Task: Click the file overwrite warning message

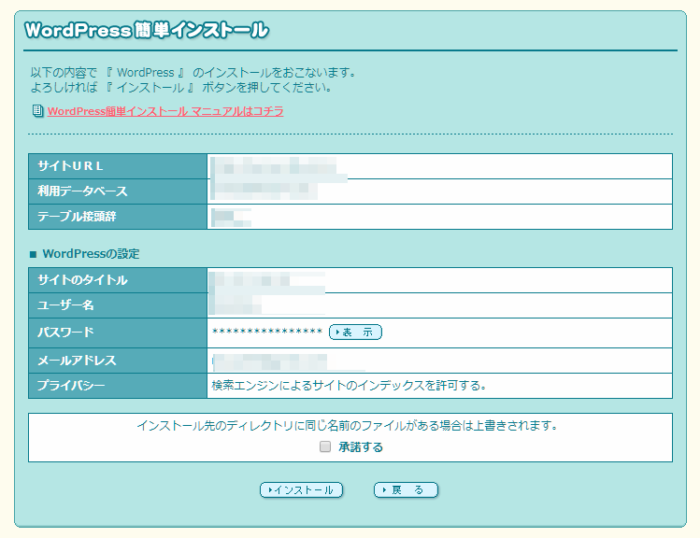Action: [346, 426]
